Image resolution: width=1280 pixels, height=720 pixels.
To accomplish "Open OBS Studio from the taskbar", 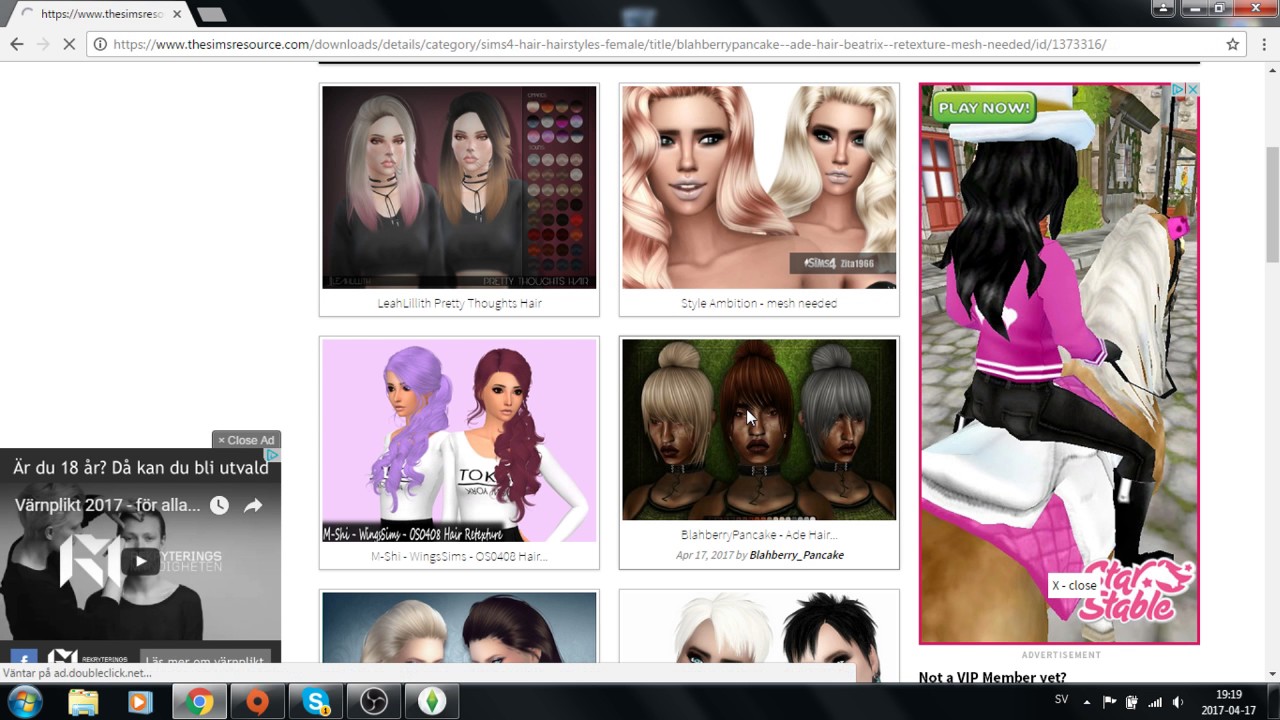I will (x=374, y=702).
